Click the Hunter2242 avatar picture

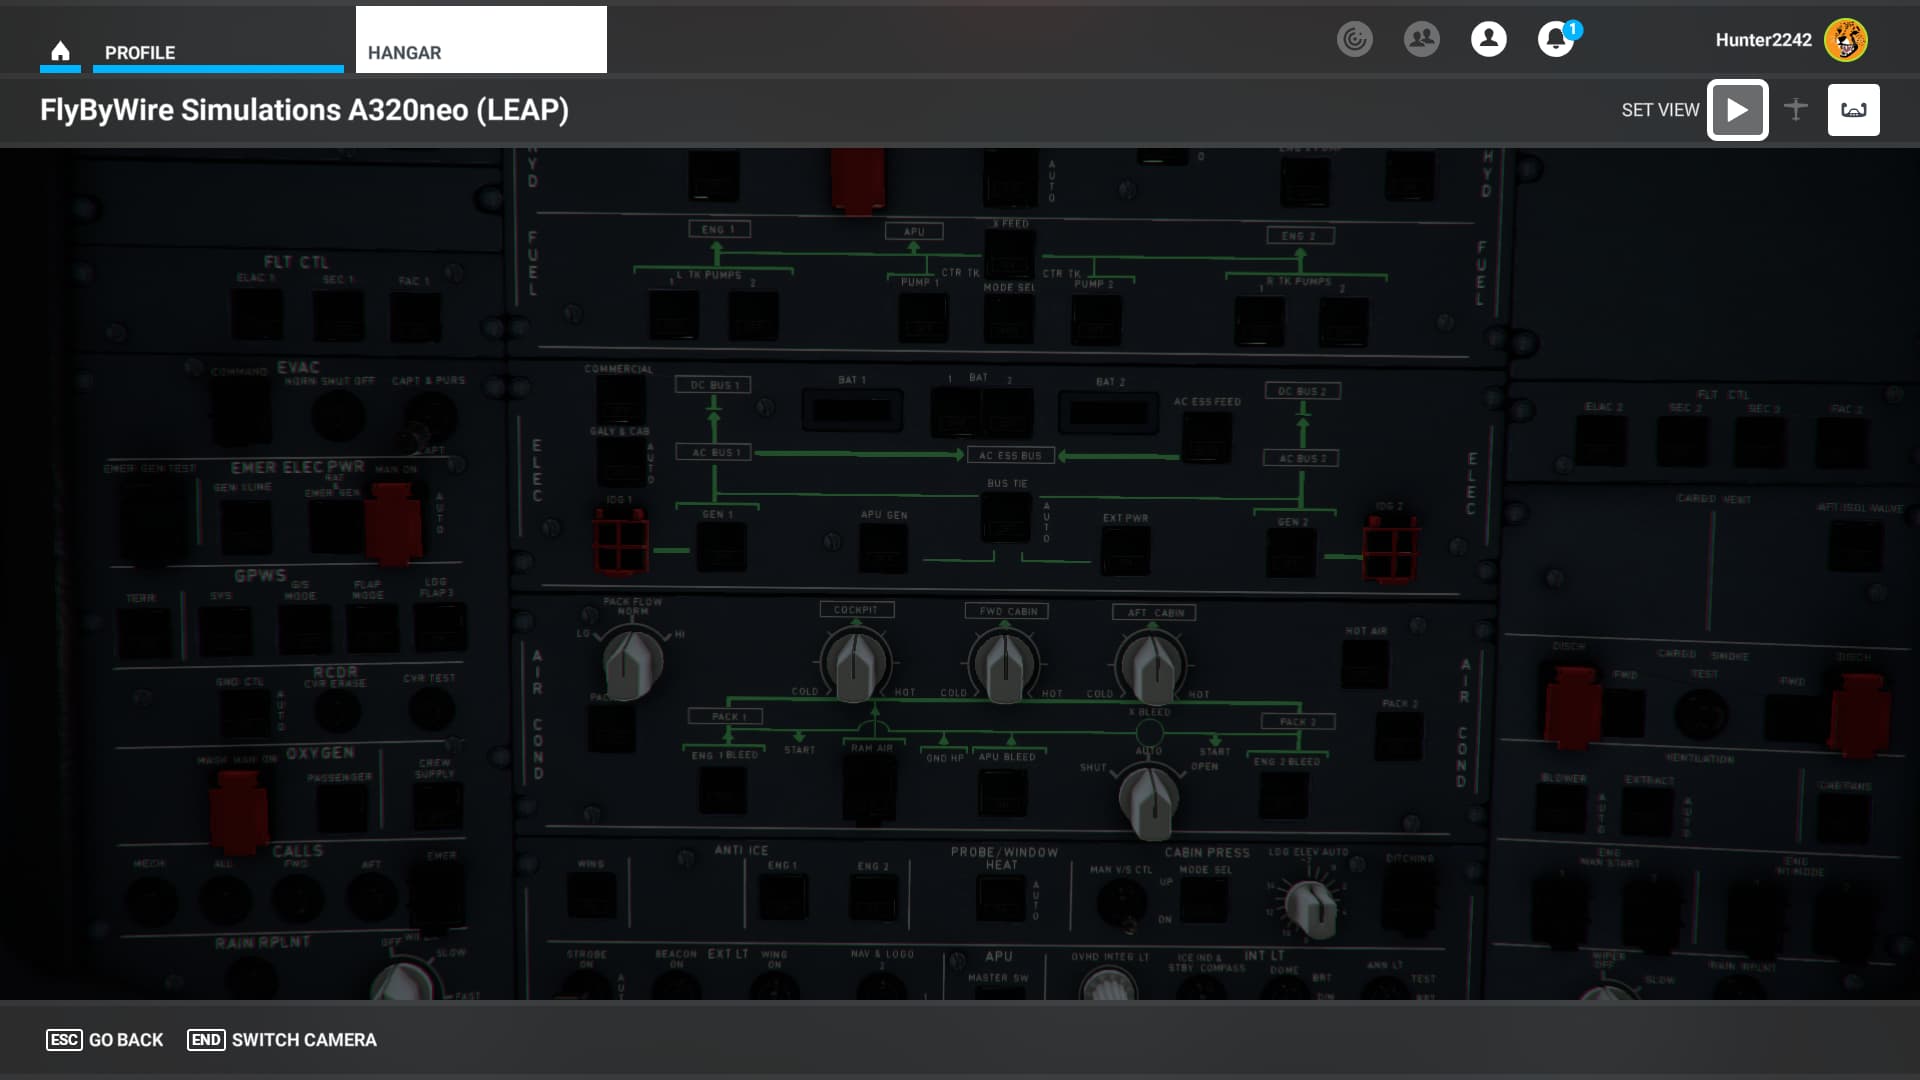1845,40
